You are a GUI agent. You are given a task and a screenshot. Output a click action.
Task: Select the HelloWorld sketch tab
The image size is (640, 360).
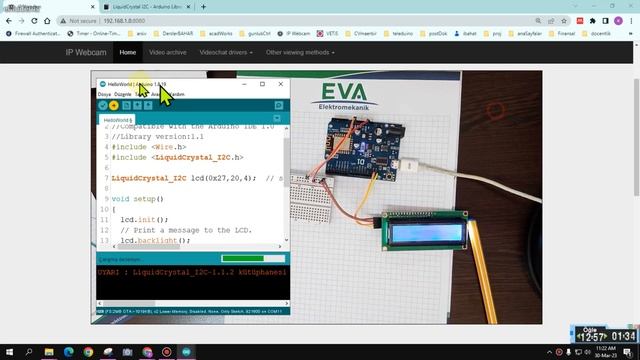click(118, 120)
